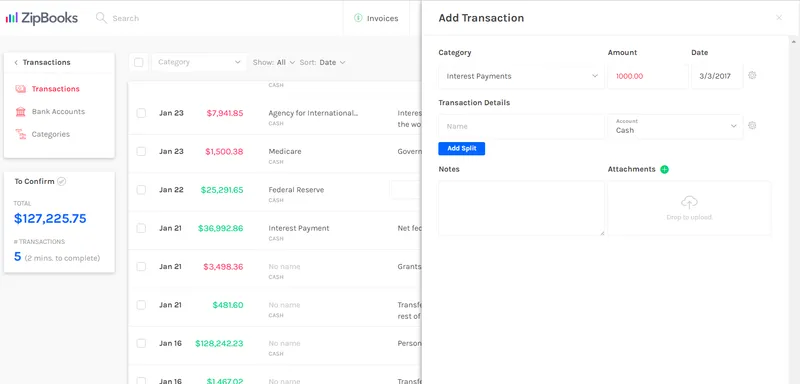Check the Interest Payment row checkbox

pos(141,228)
